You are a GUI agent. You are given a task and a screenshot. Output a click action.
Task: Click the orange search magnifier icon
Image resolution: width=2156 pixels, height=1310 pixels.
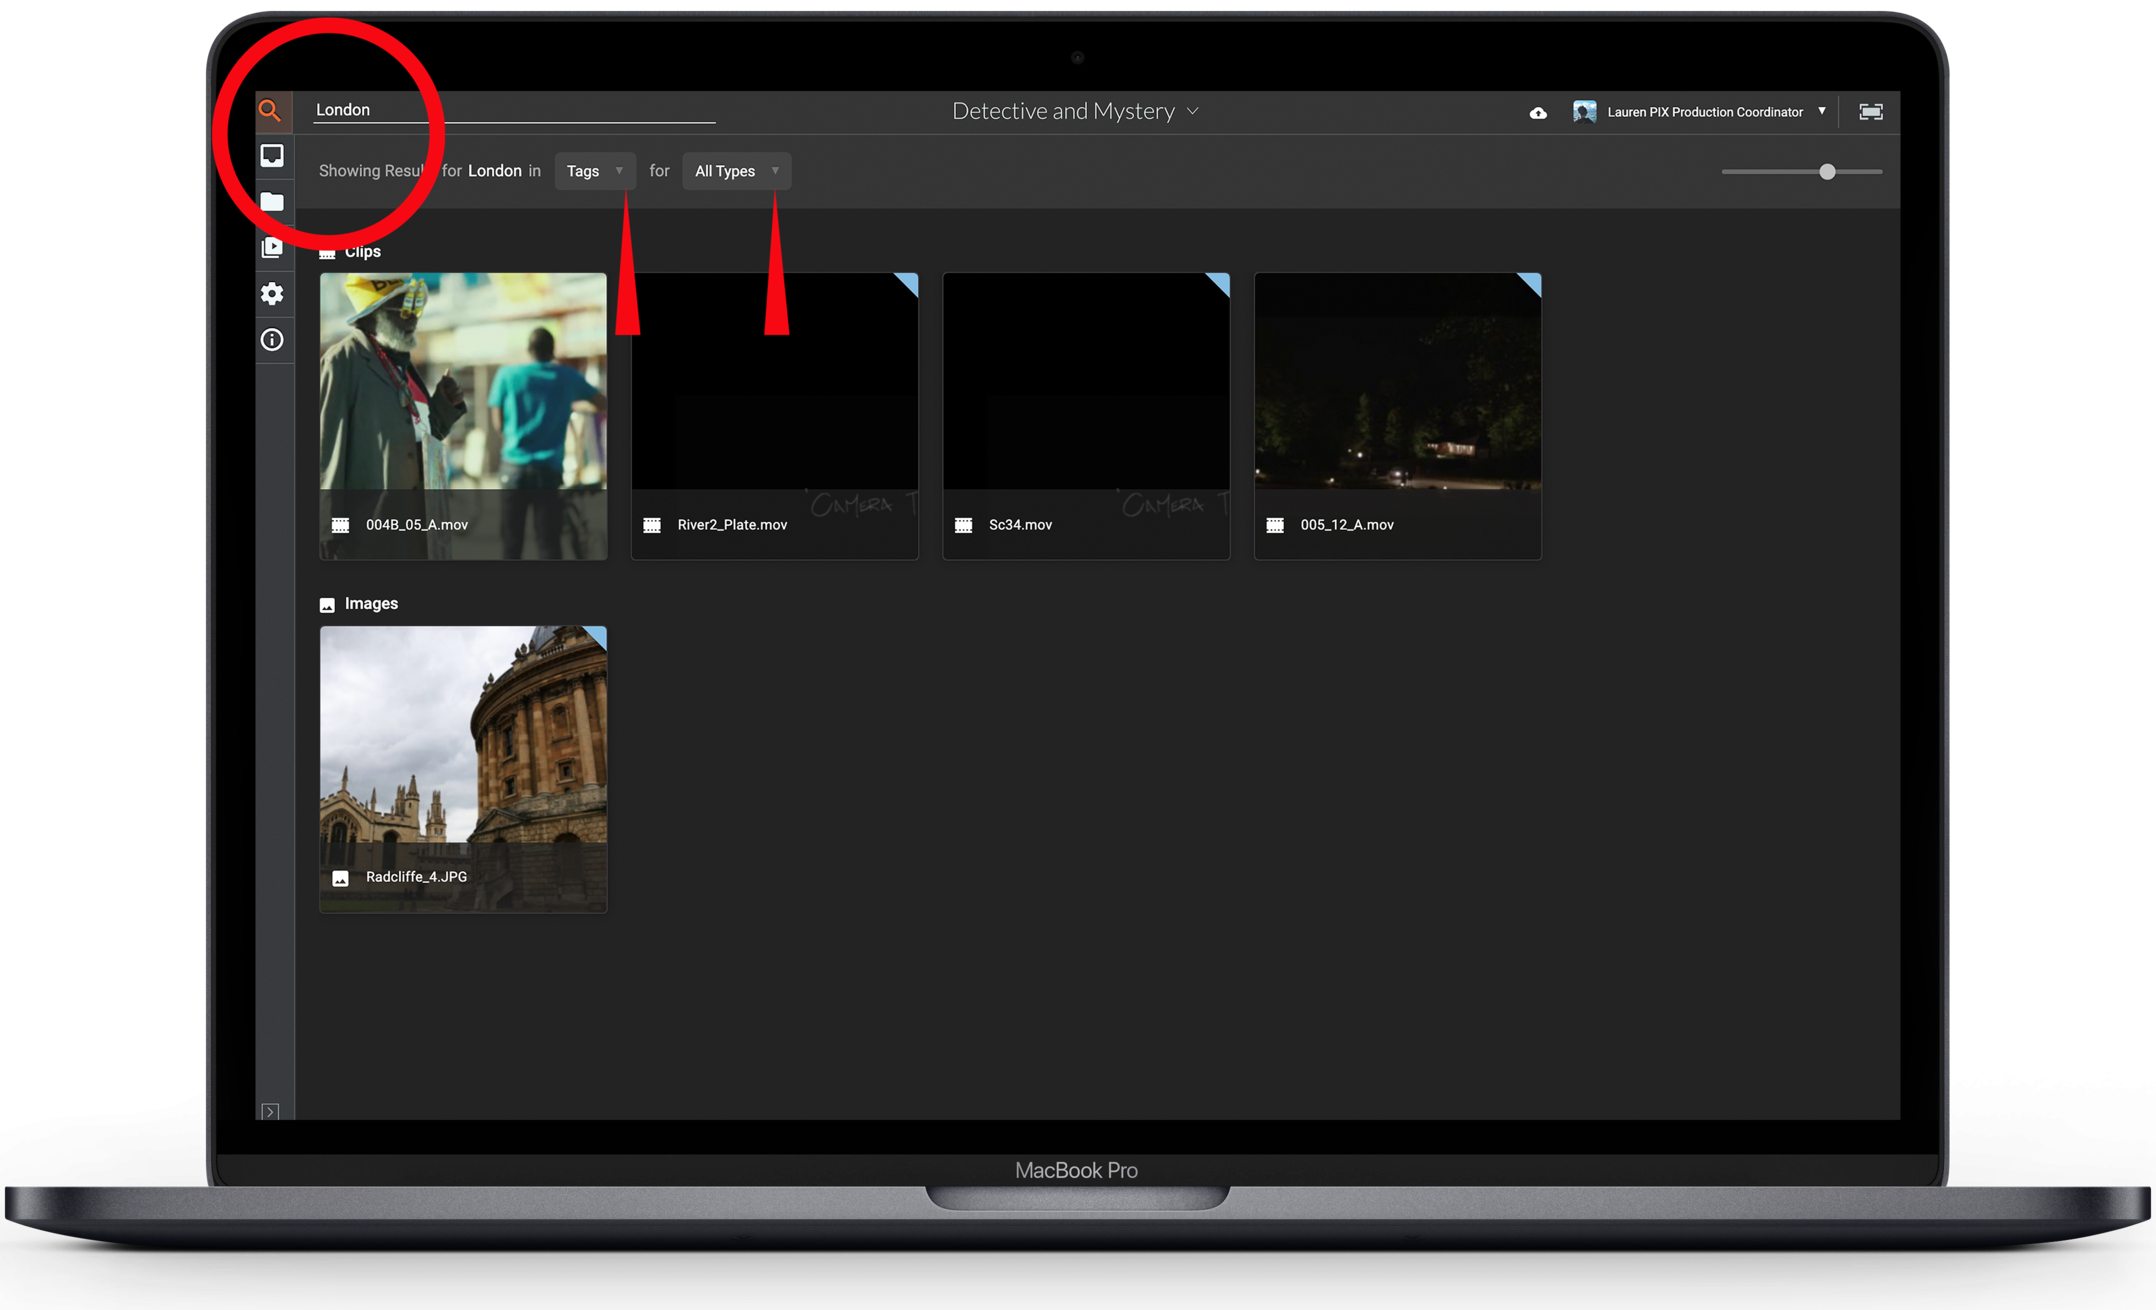click(270, 111)
